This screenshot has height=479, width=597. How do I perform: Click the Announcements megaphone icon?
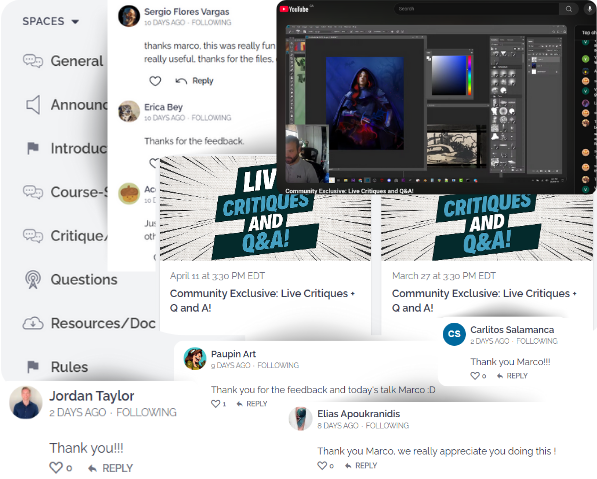[x=33, y=105]
